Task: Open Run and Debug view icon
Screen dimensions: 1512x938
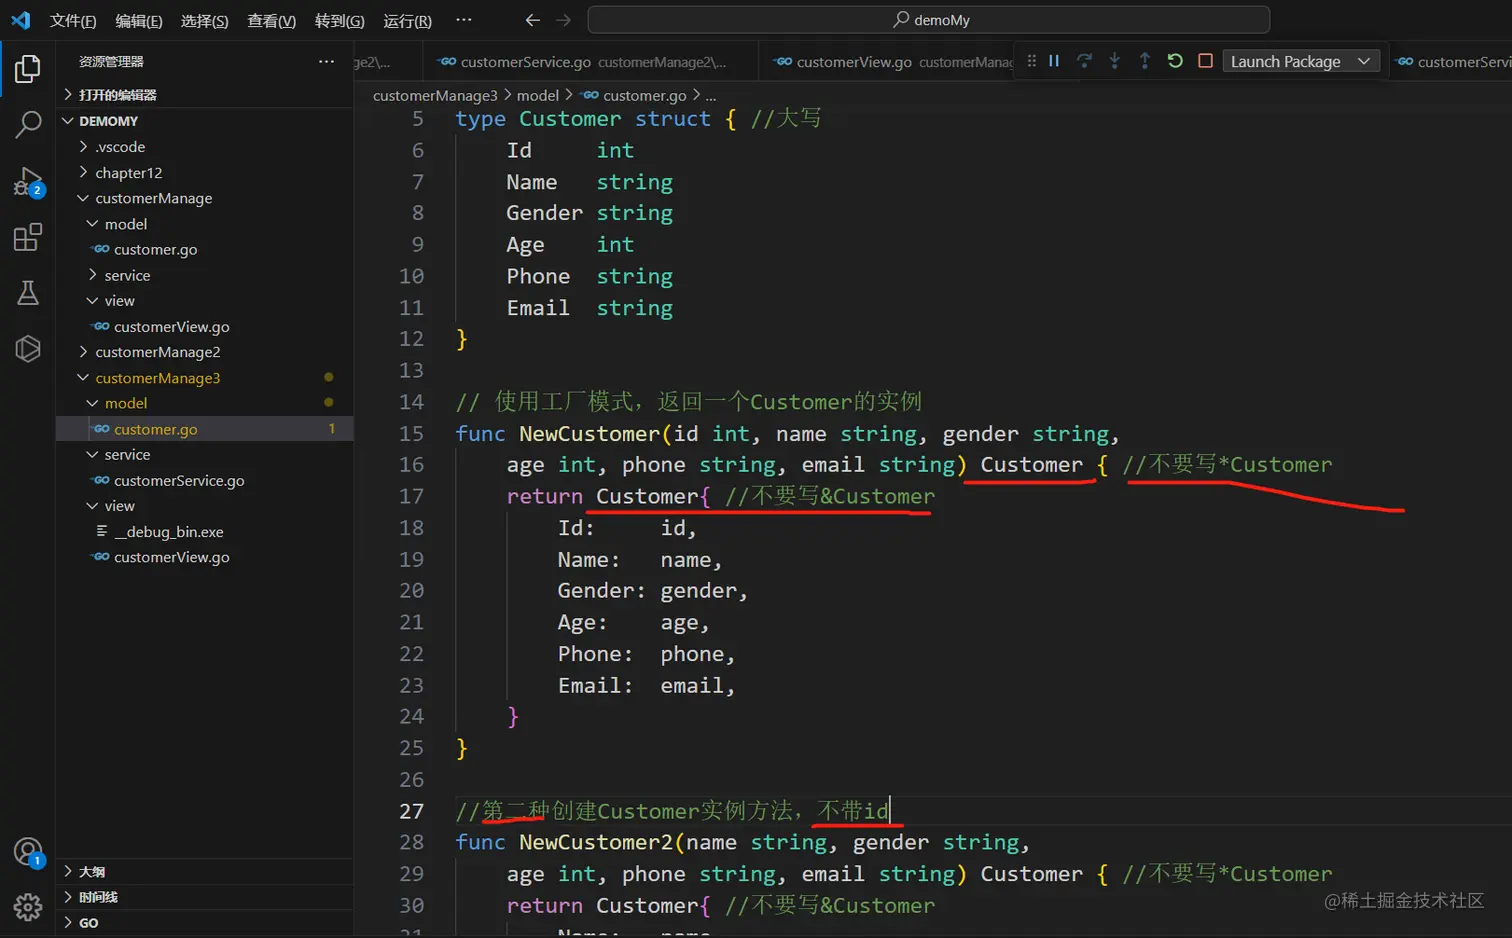Action: click(28, 181)
